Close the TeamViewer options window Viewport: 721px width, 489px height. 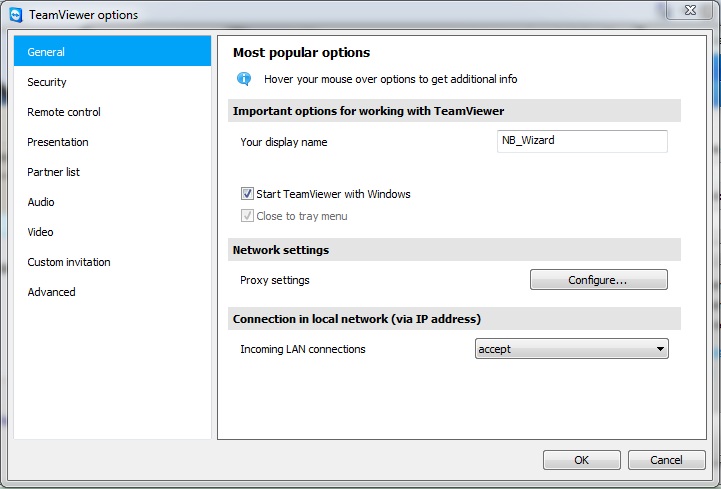pyautogui.click(x=689, y=10)
